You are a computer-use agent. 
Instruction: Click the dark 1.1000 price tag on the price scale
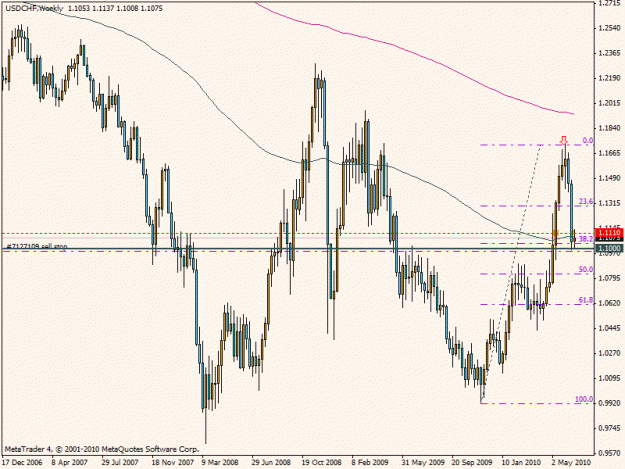(x=609, y=248)
